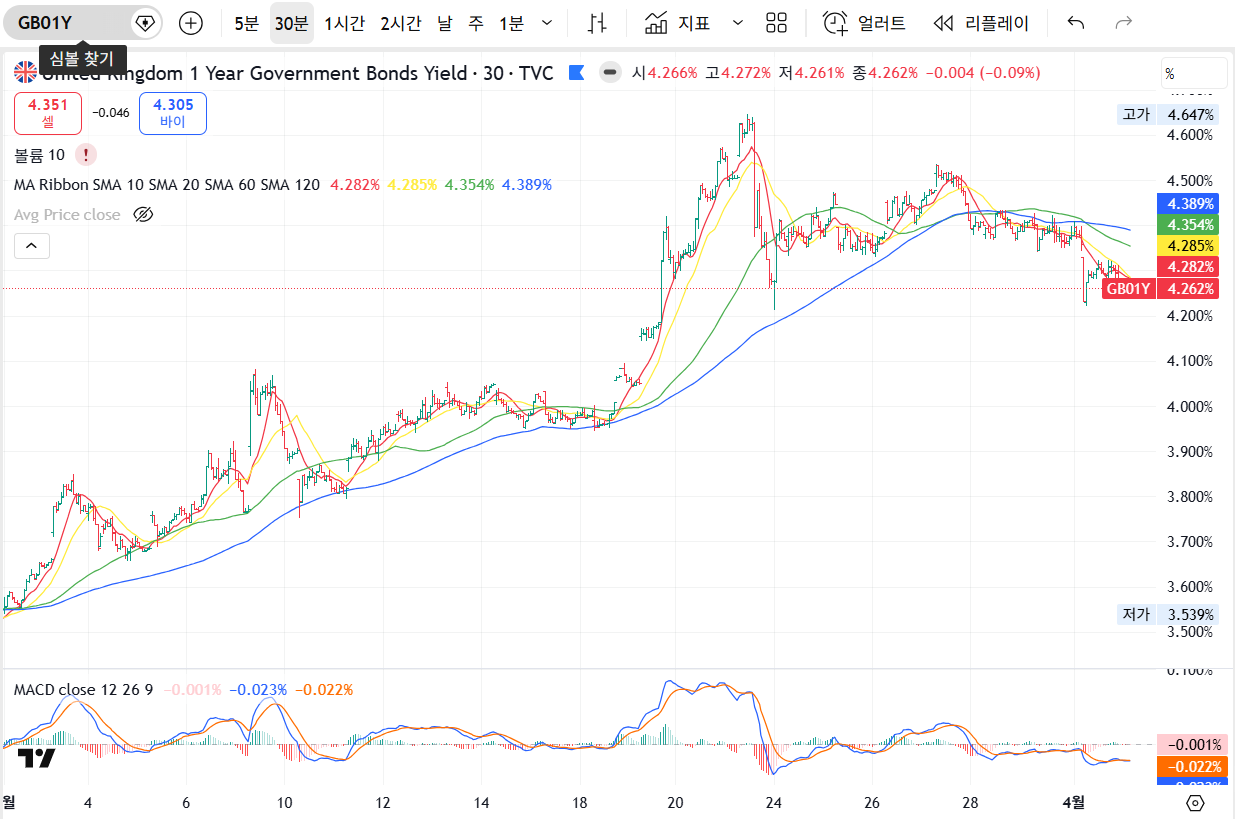The height and width of the screenshot is (819, 1235).
Task: Open the 지표 indicators menu
Action: pyautogui.click(x=678, y=23)
